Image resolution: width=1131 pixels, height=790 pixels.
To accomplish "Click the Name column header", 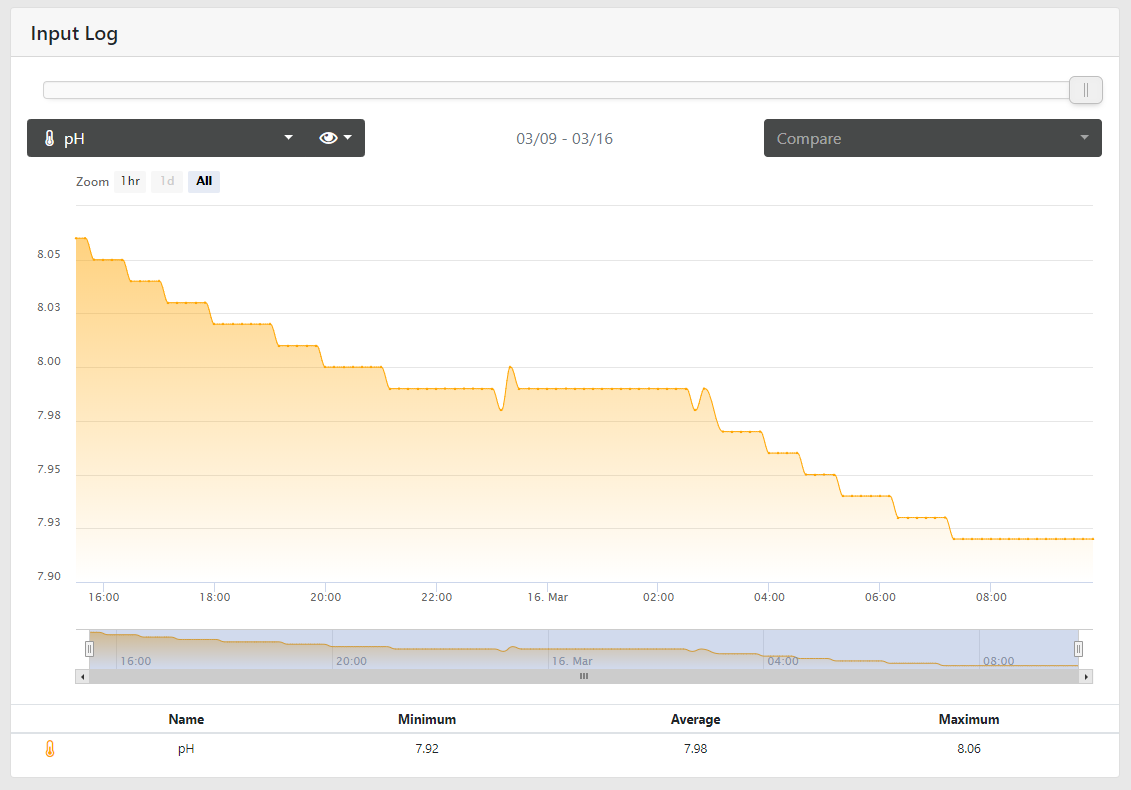I will click(186, 719).
